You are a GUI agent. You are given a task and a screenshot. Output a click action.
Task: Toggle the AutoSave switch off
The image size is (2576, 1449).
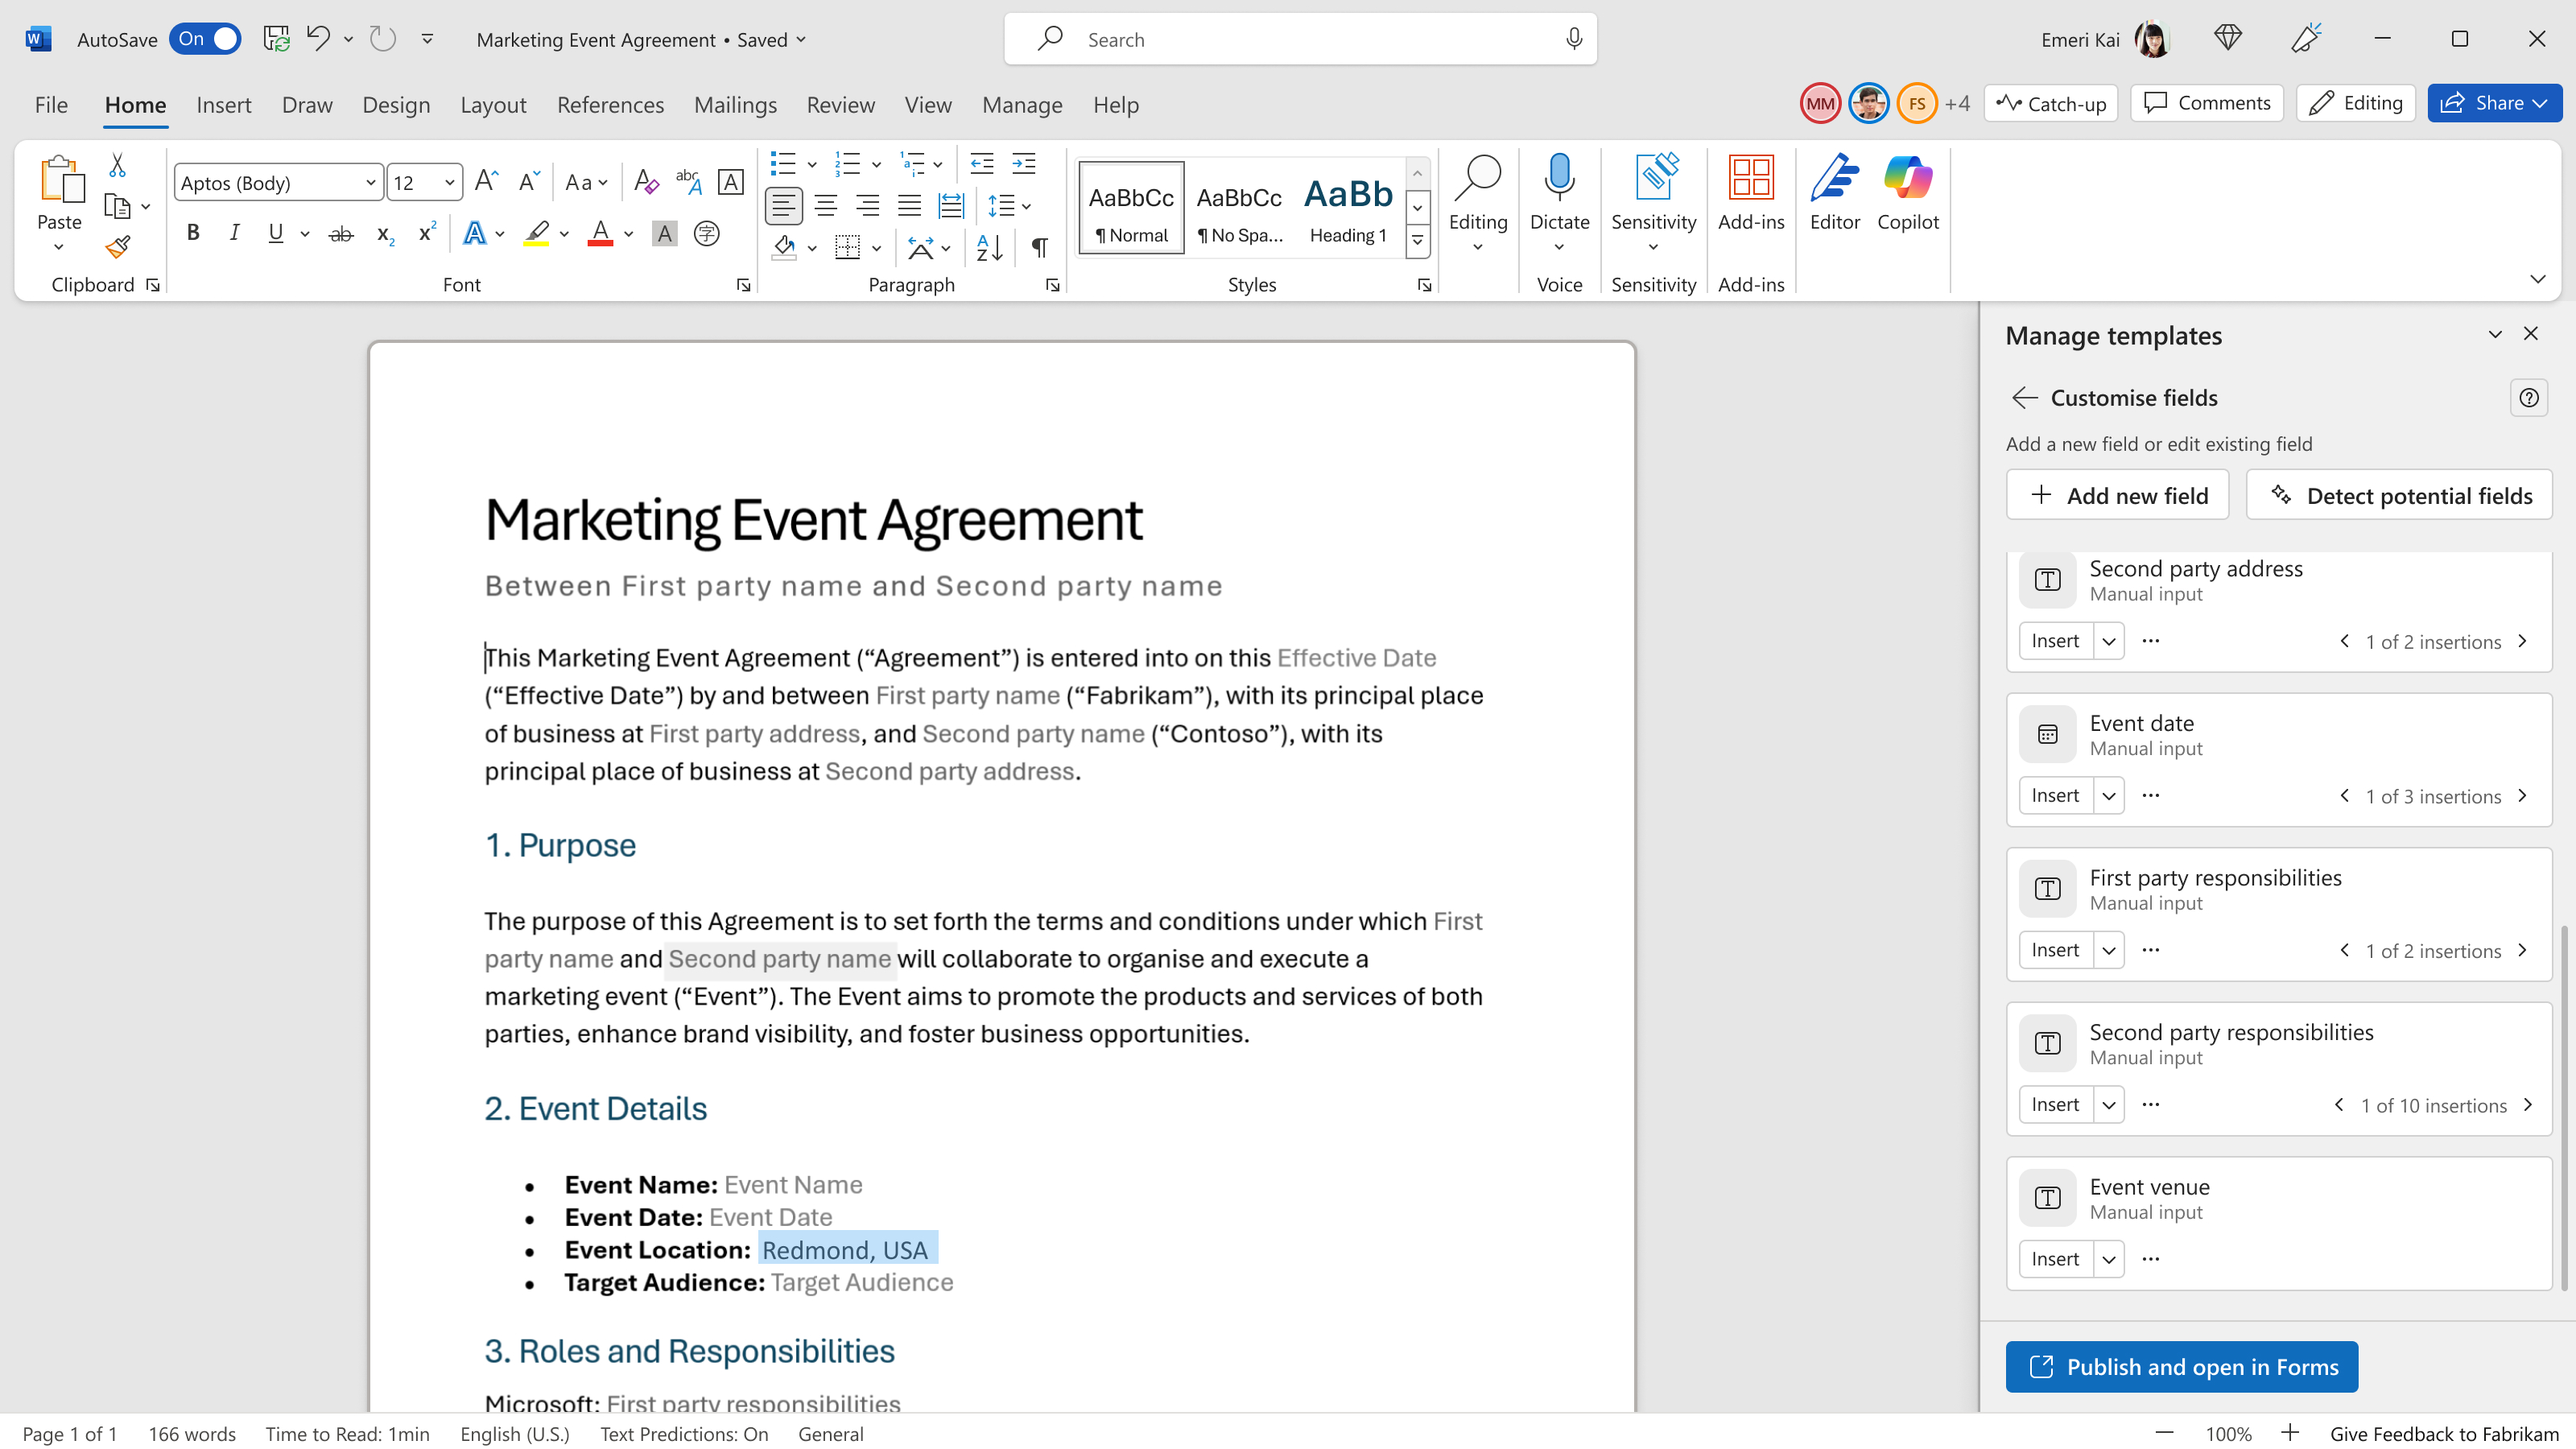pyautogui.click(x=205, y=39)
